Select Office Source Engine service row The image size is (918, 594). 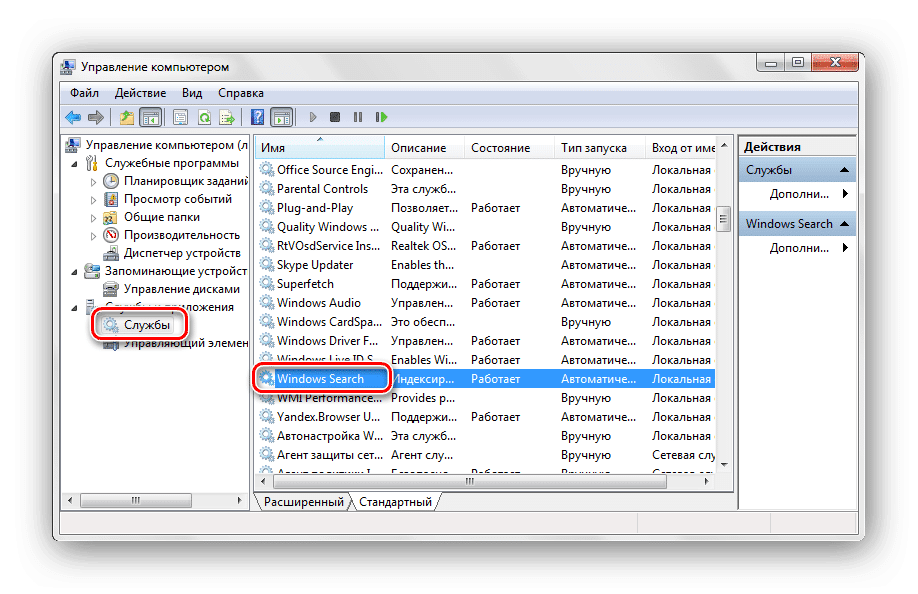pyautogui.click(x=485, y=170)
